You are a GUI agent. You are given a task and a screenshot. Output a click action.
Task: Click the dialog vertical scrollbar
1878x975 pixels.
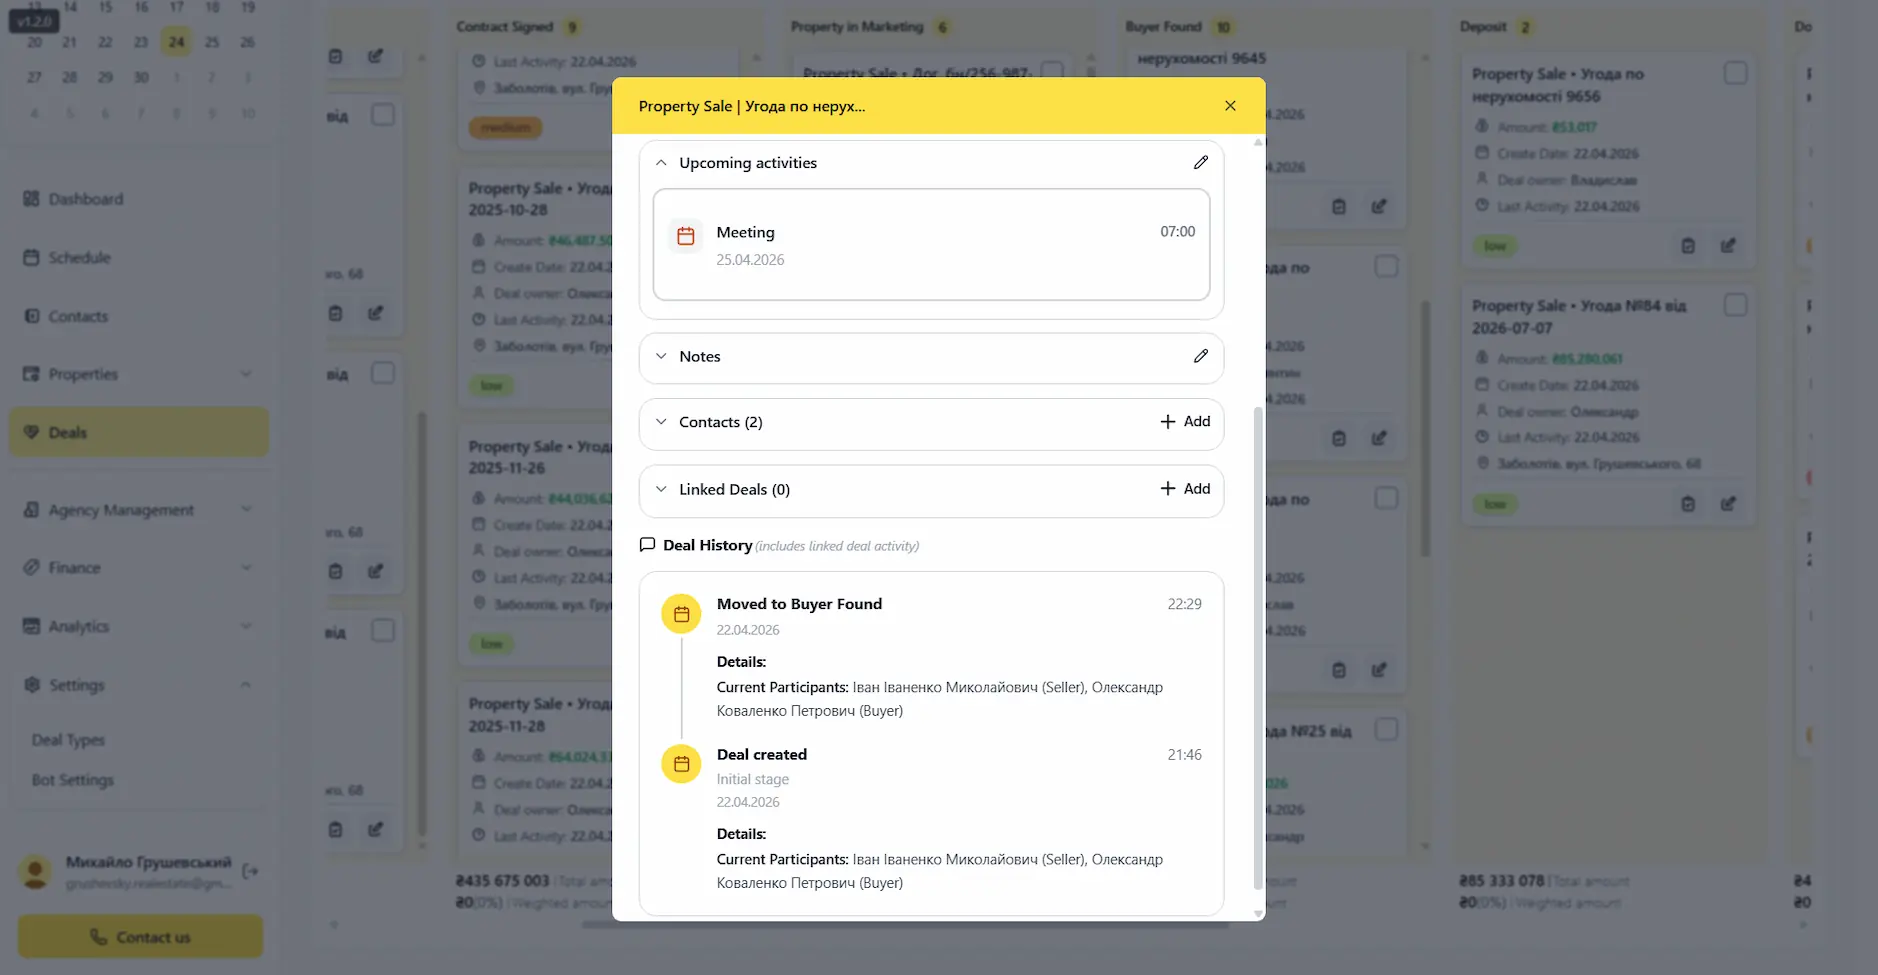pyautogui.click(x=1258, y=647)
